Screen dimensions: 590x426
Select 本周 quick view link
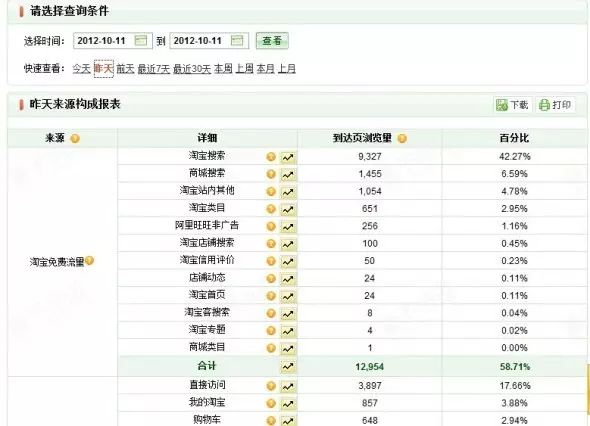click(x=223, y=68)
